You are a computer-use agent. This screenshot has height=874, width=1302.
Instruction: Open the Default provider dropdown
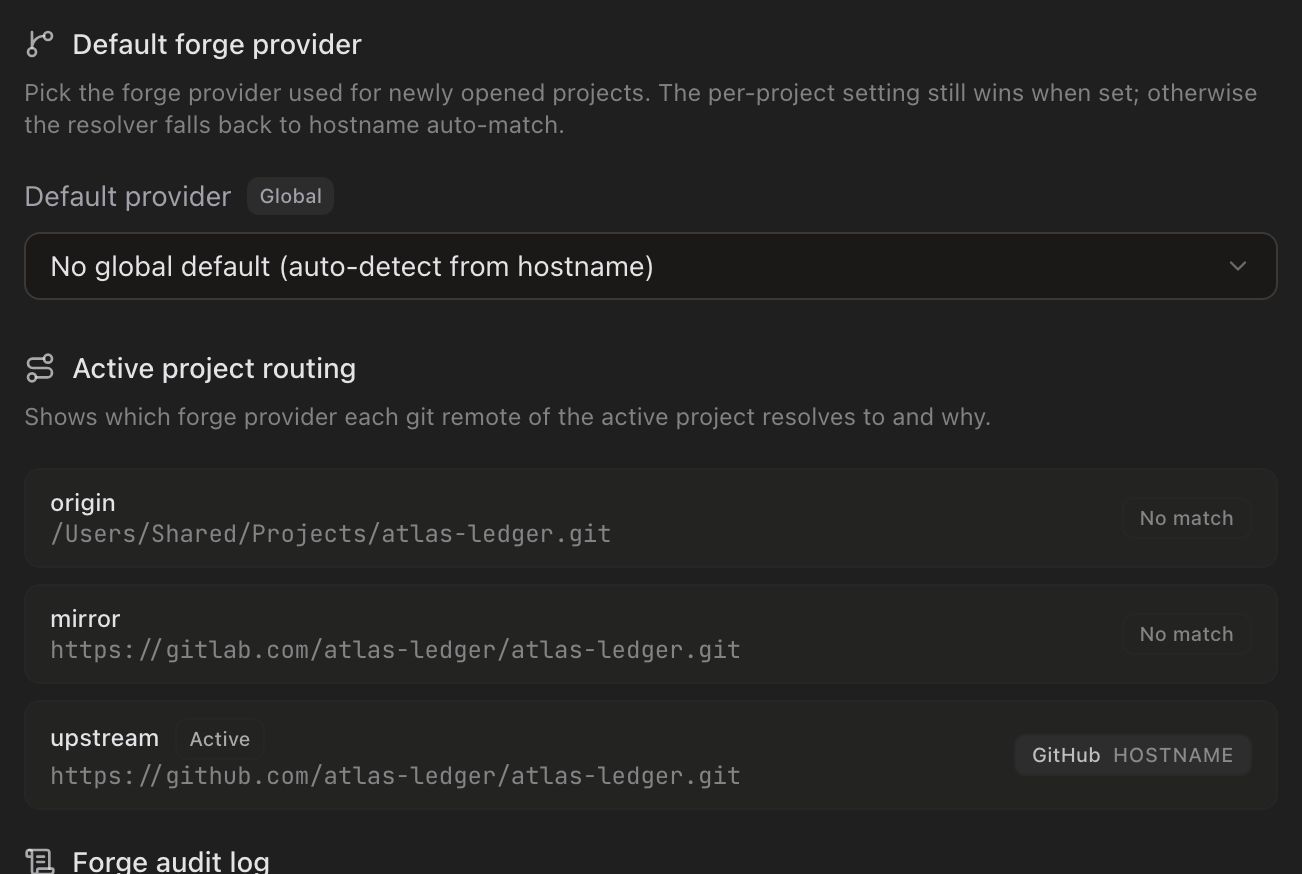pyautogui.click(x=650, y=266)
